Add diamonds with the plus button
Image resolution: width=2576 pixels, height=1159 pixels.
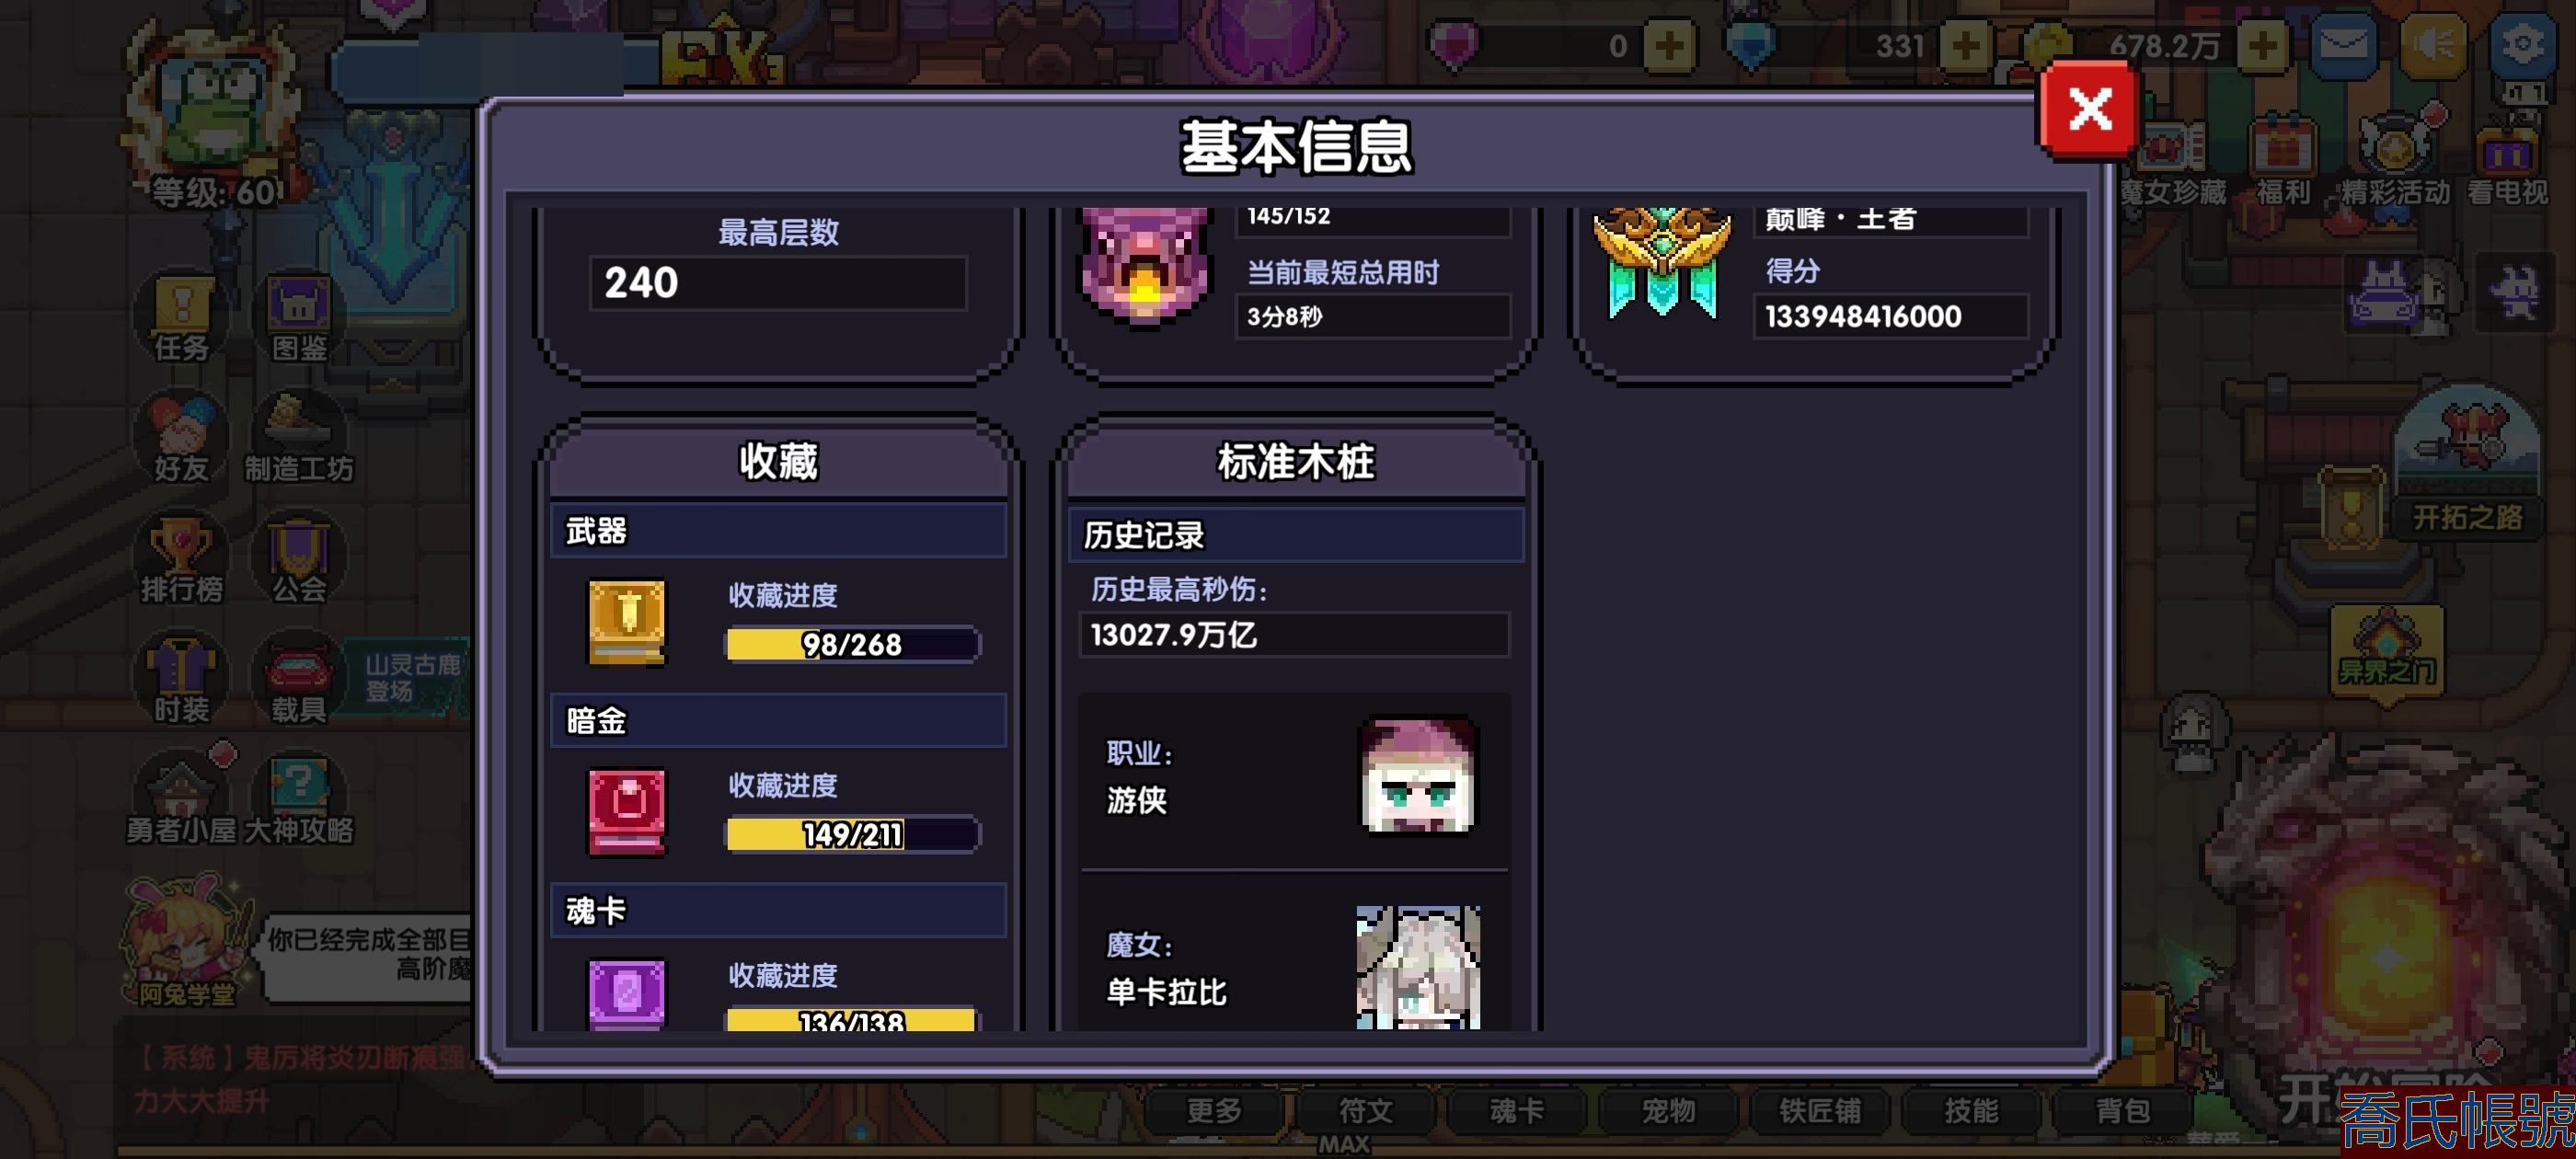pos(1965,46)
